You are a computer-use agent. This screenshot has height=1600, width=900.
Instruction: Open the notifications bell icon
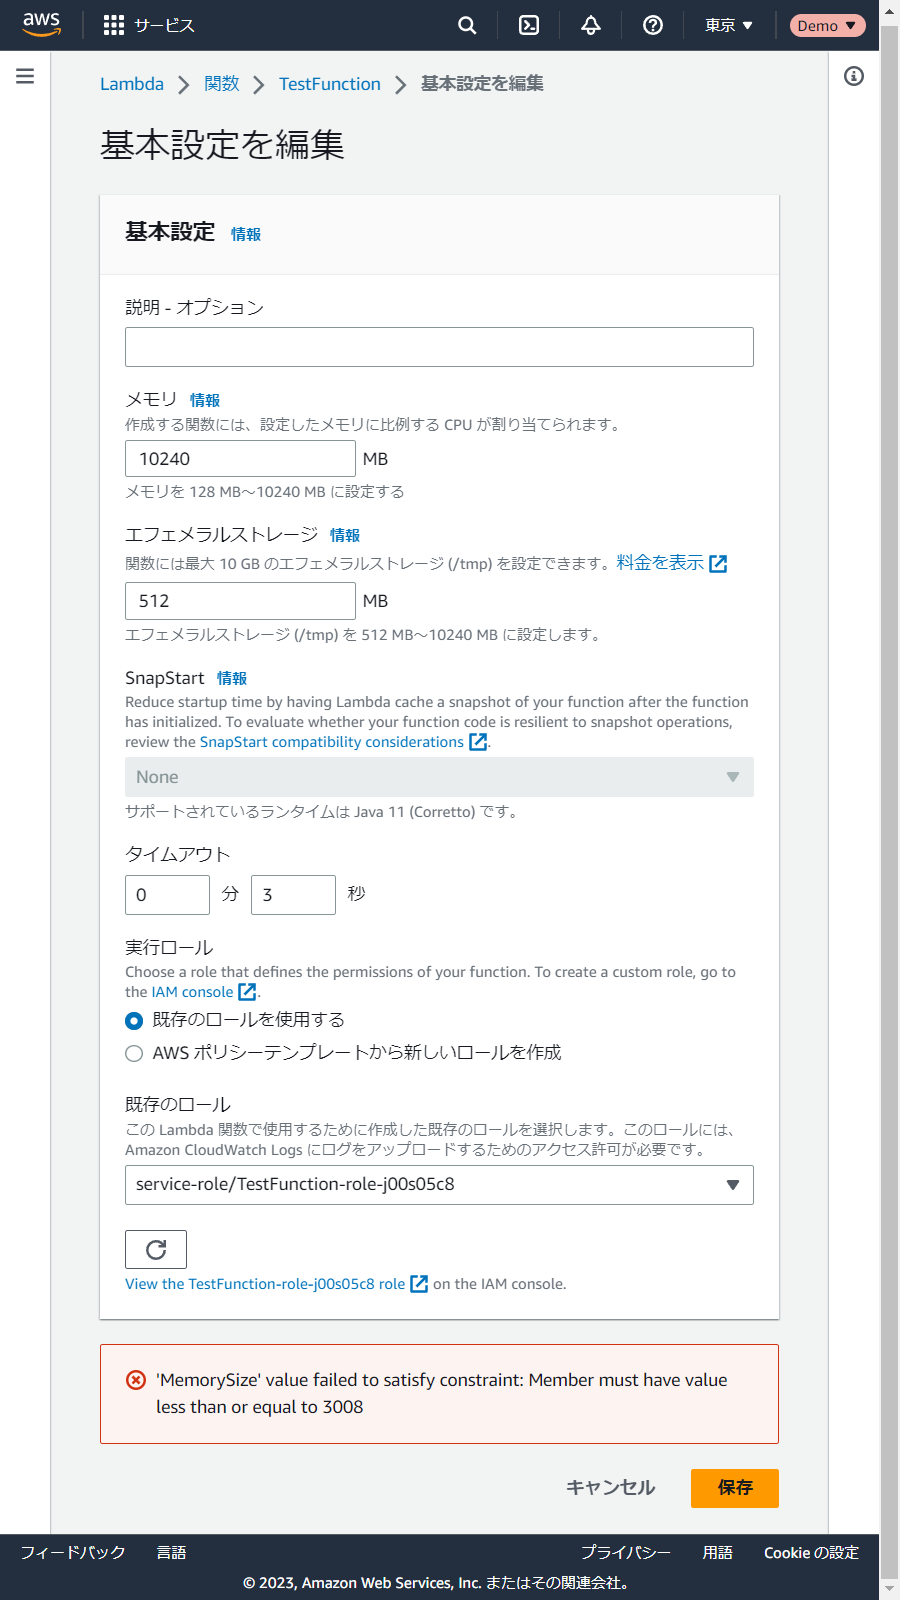(591, 25)
